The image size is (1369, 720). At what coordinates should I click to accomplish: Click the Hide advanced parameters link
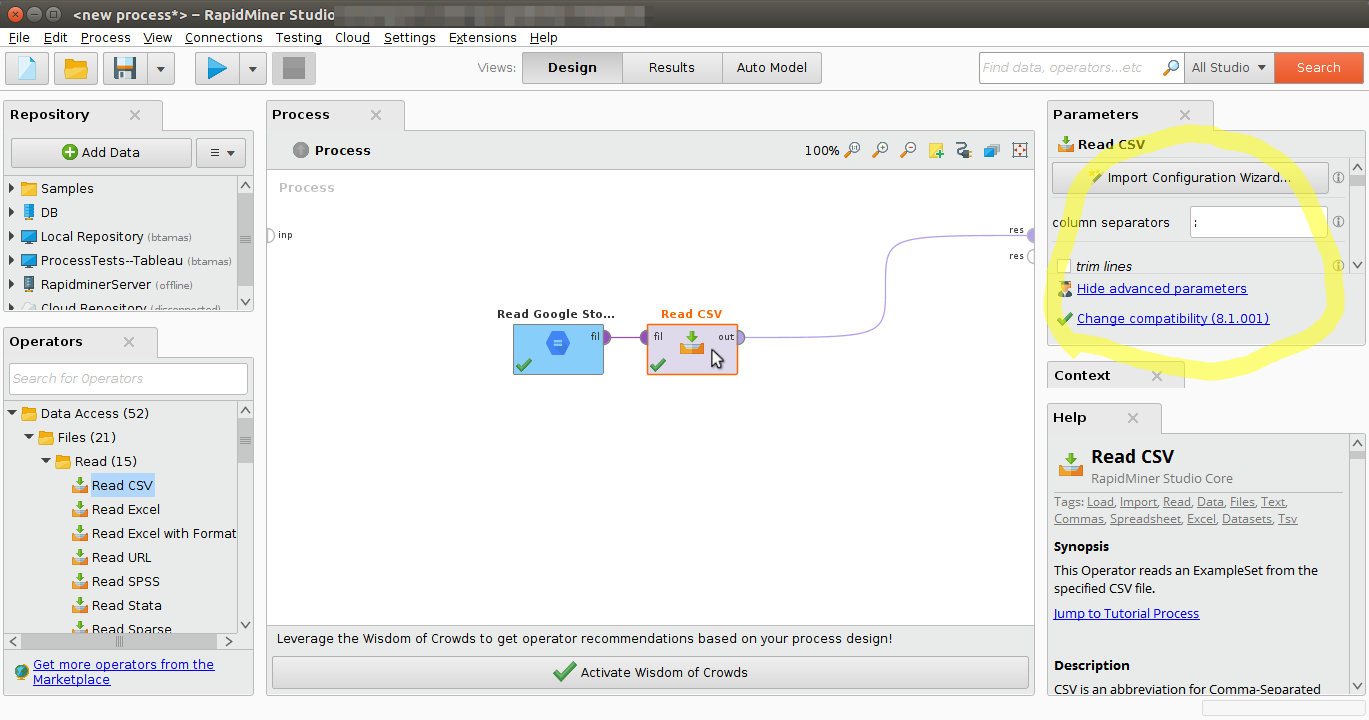tap(1161, 288)
